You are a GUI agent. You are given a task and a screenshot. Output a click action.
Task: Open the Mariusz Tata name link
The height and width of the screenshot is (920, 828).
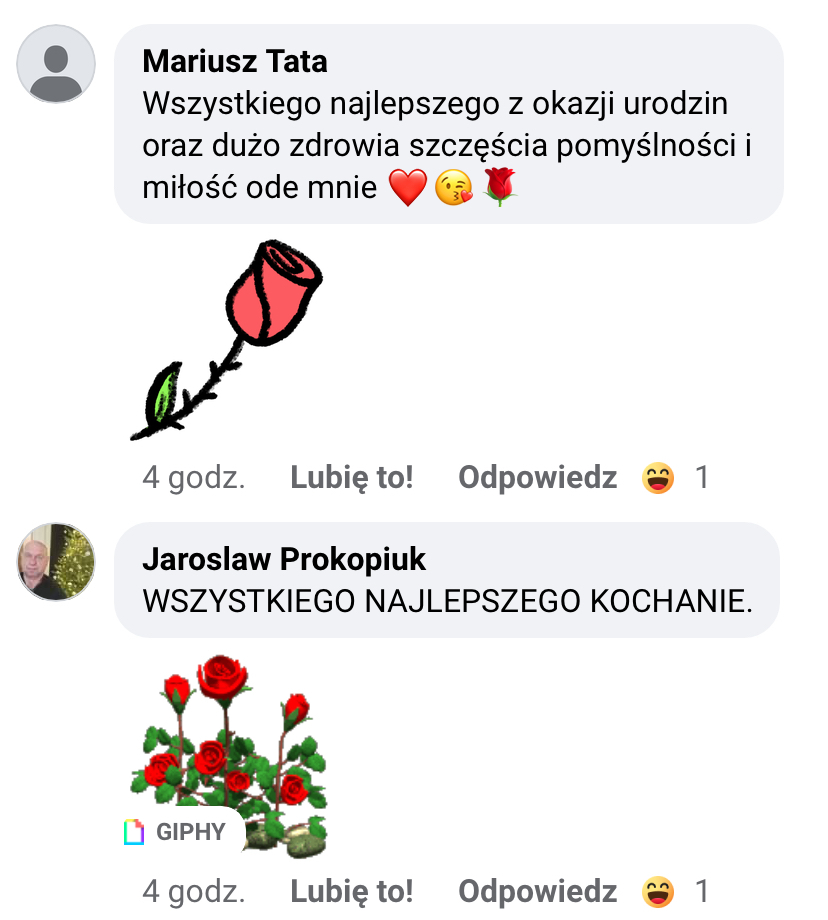[x=235, y=62]
